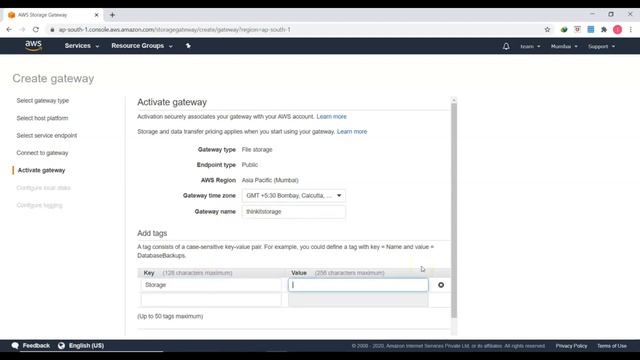
Task: Click the 'Public' endpoint type value
Action: 250,165
